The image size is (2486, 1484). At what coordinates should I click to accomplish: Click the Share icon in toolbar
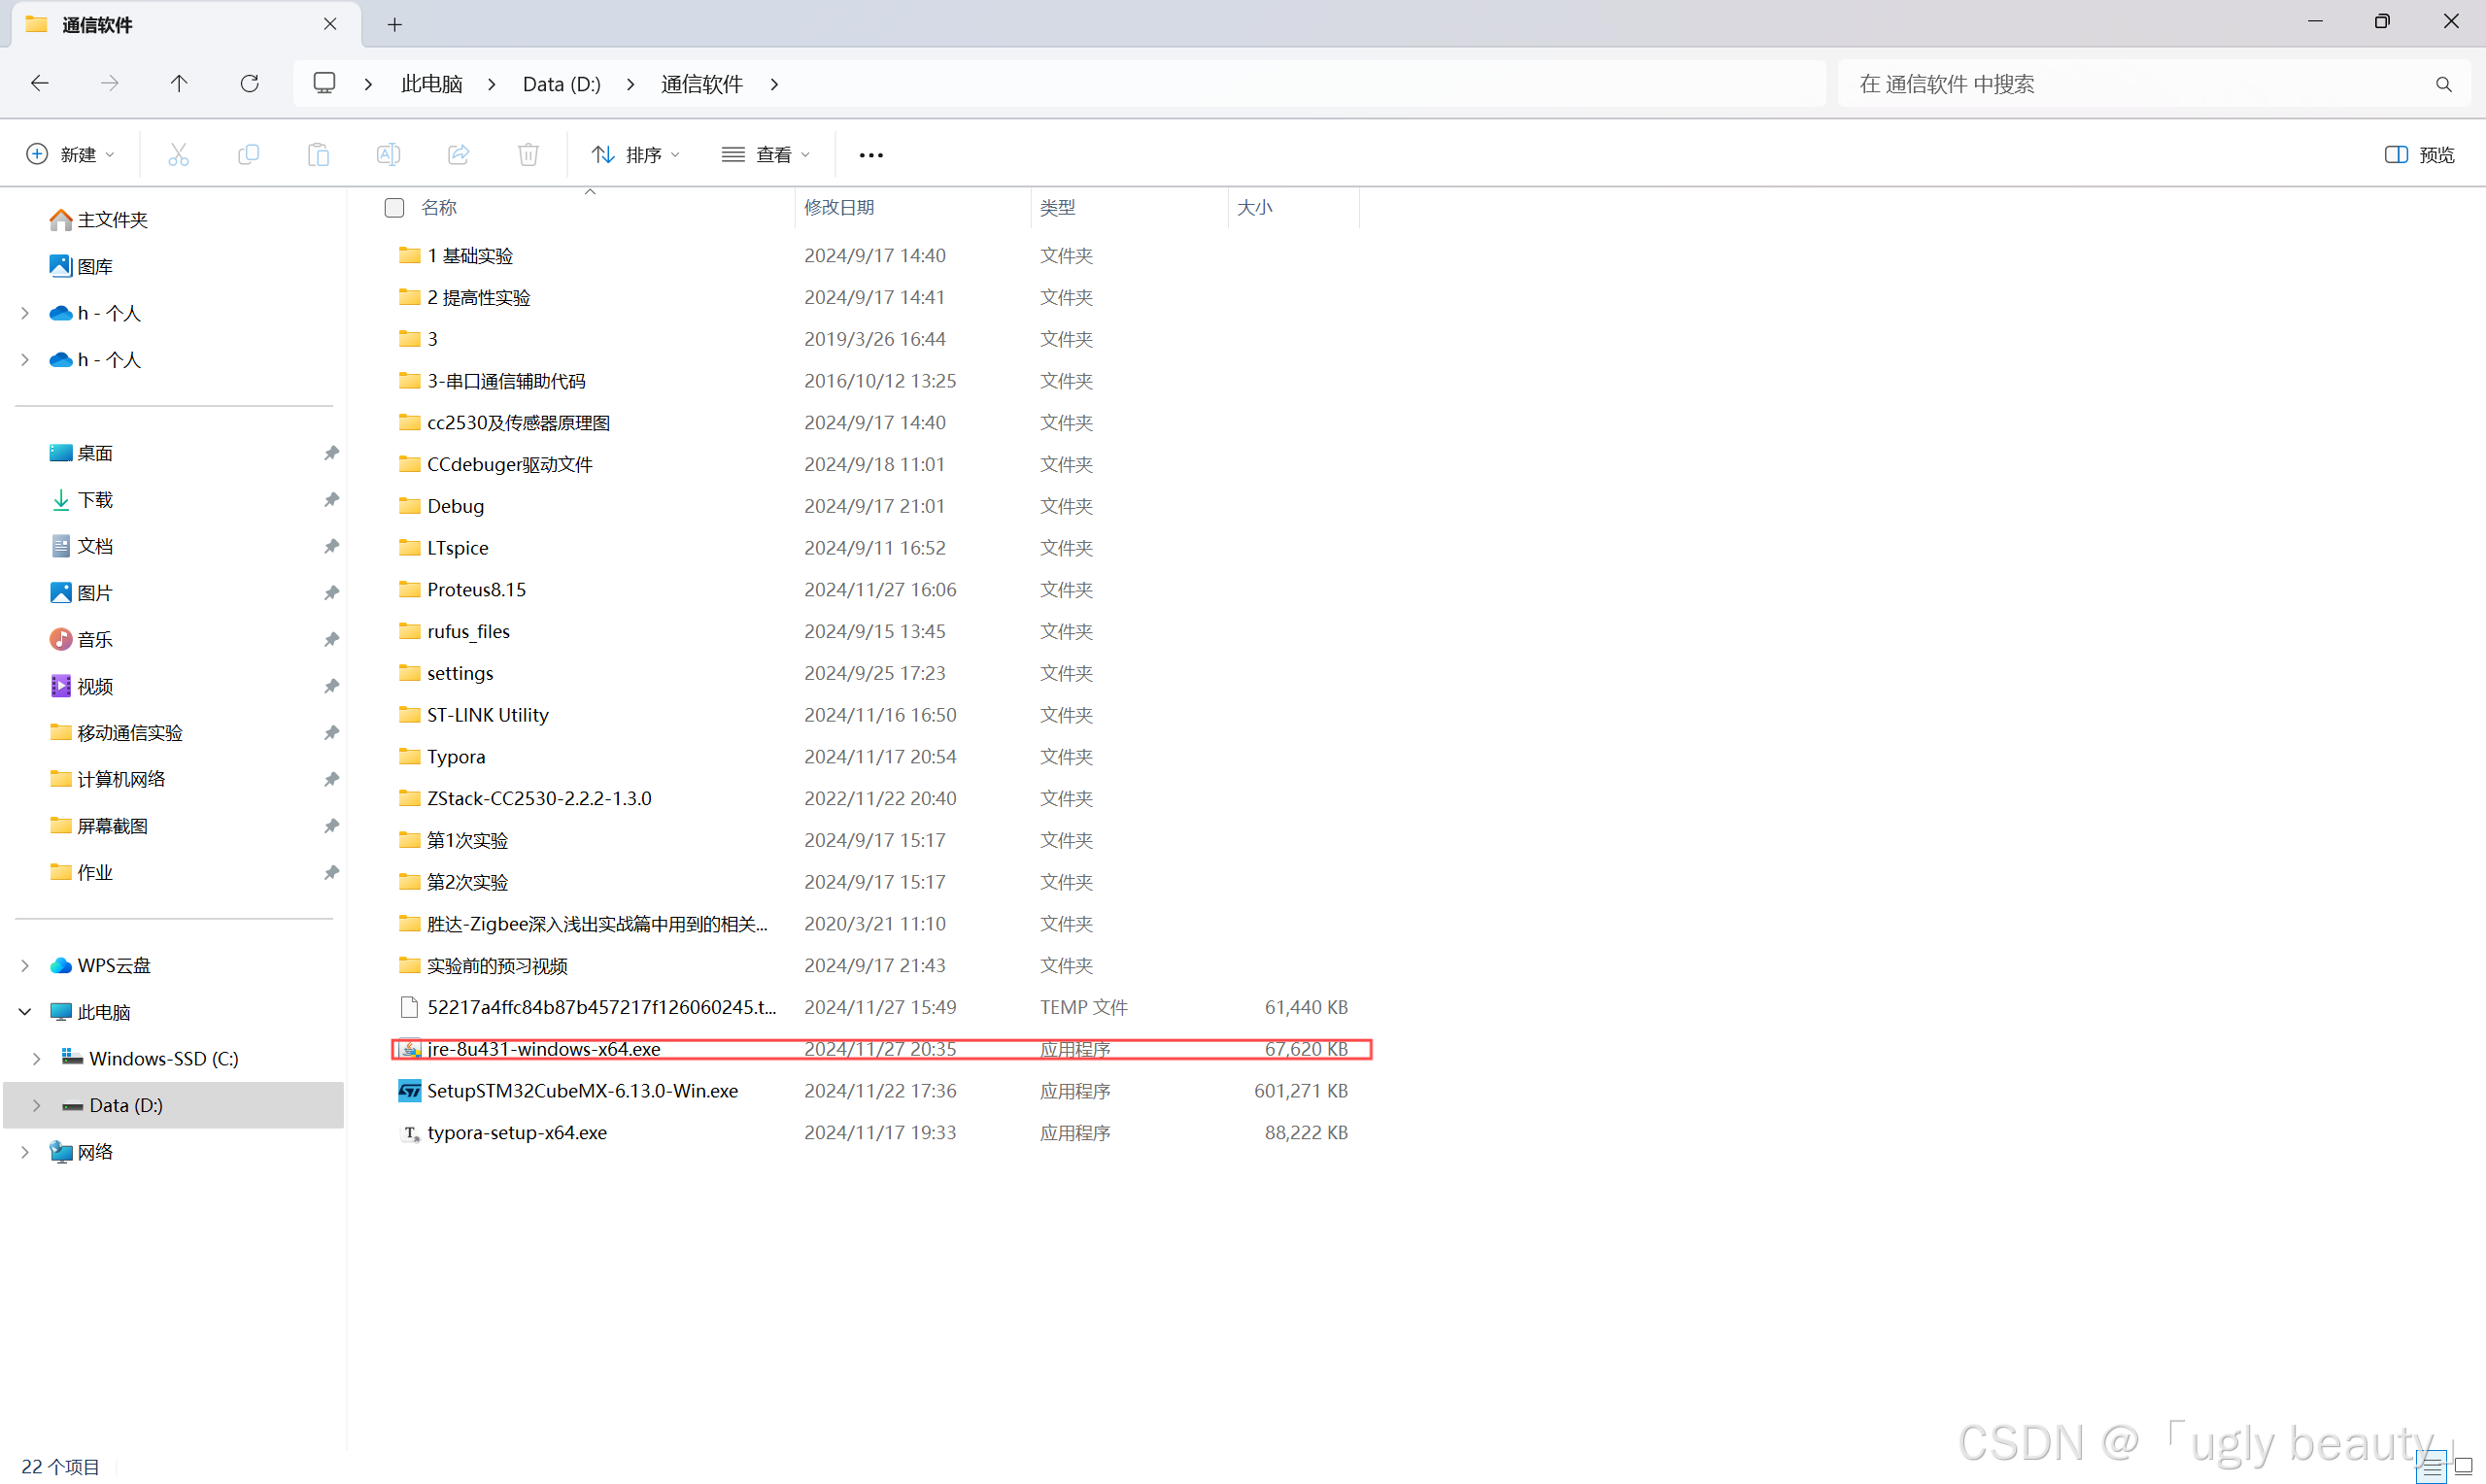(x=458, y=154)
